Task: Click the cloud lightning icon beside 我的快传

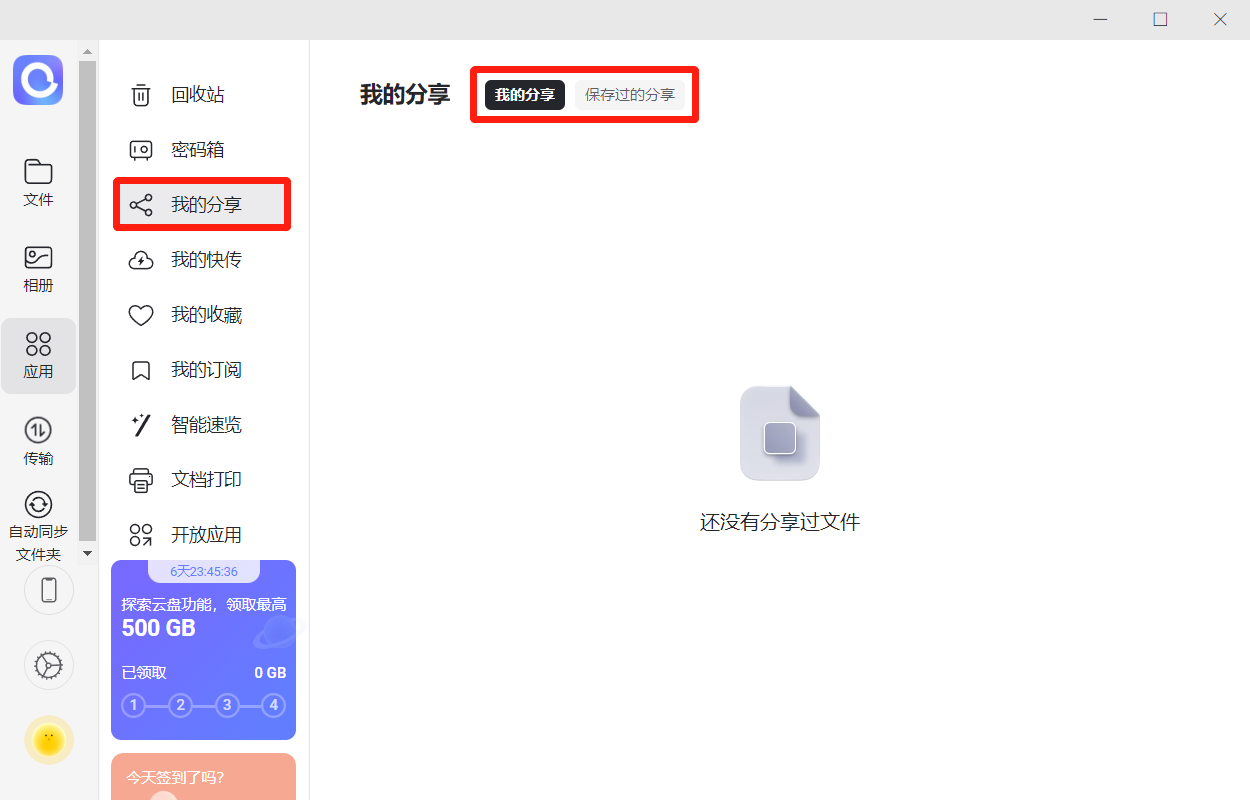Action: [x=141, y=261]
